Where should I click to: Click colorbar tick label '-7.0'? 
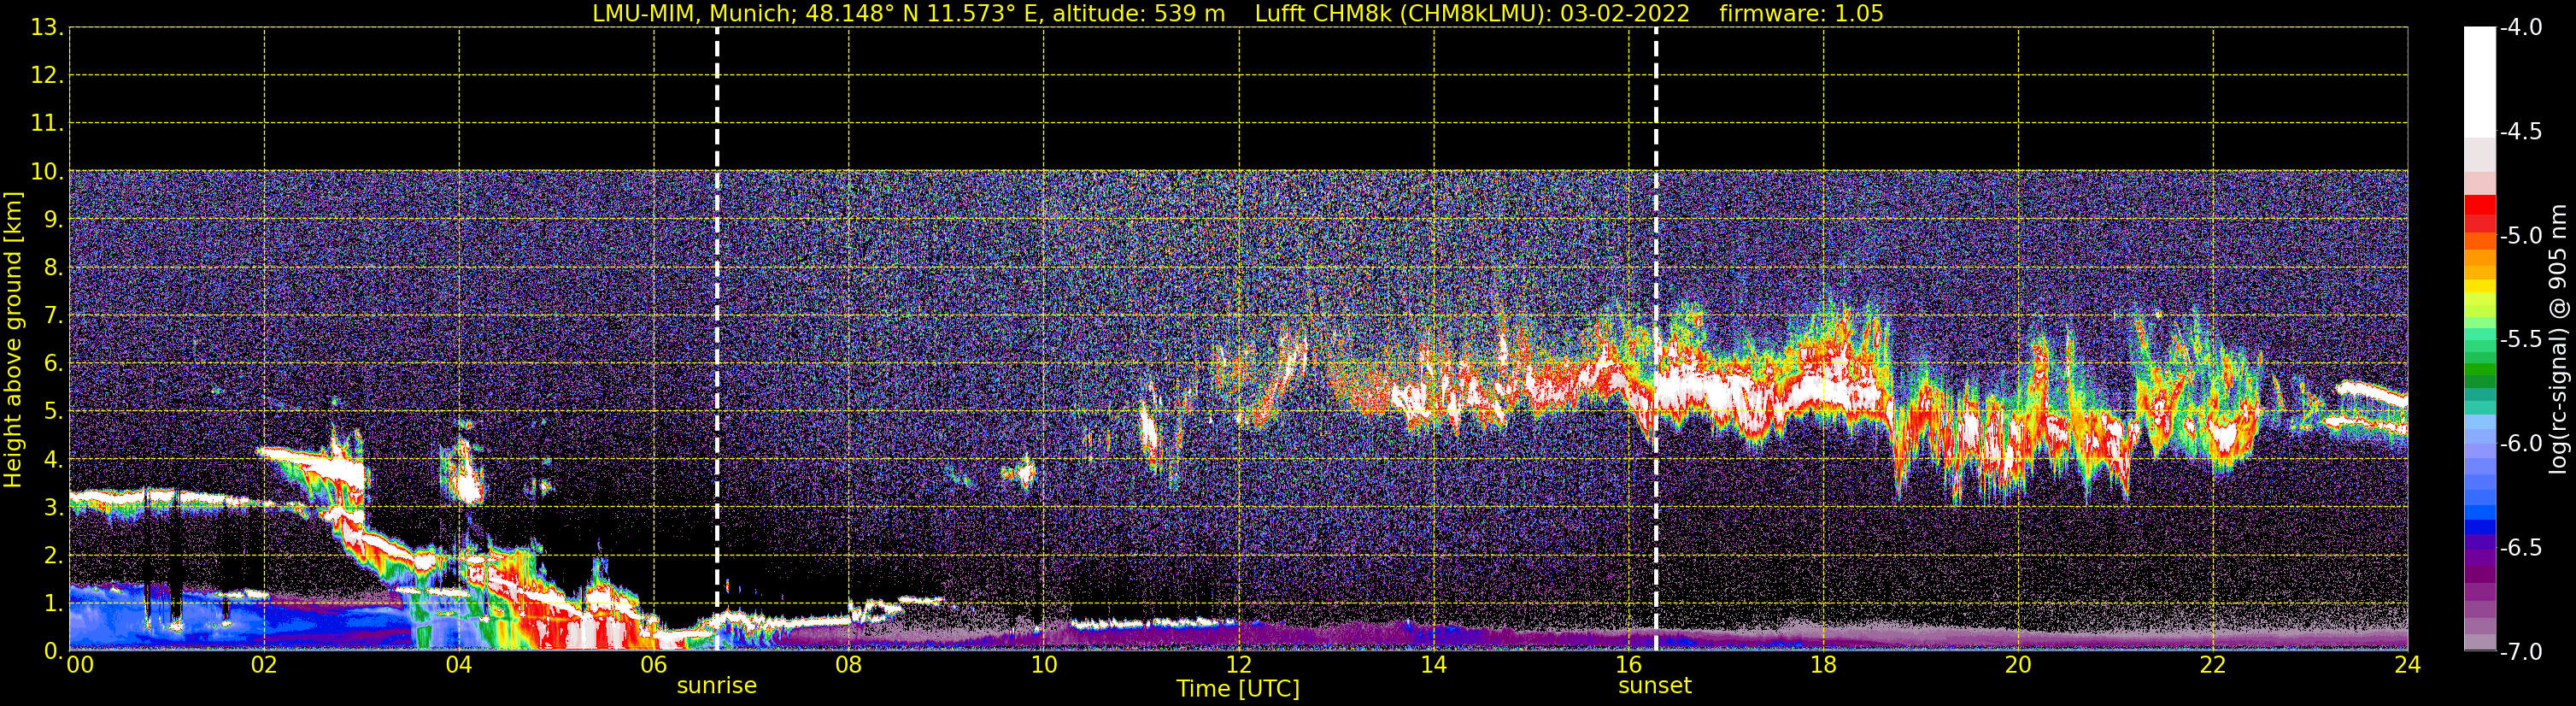[2520, 652]
